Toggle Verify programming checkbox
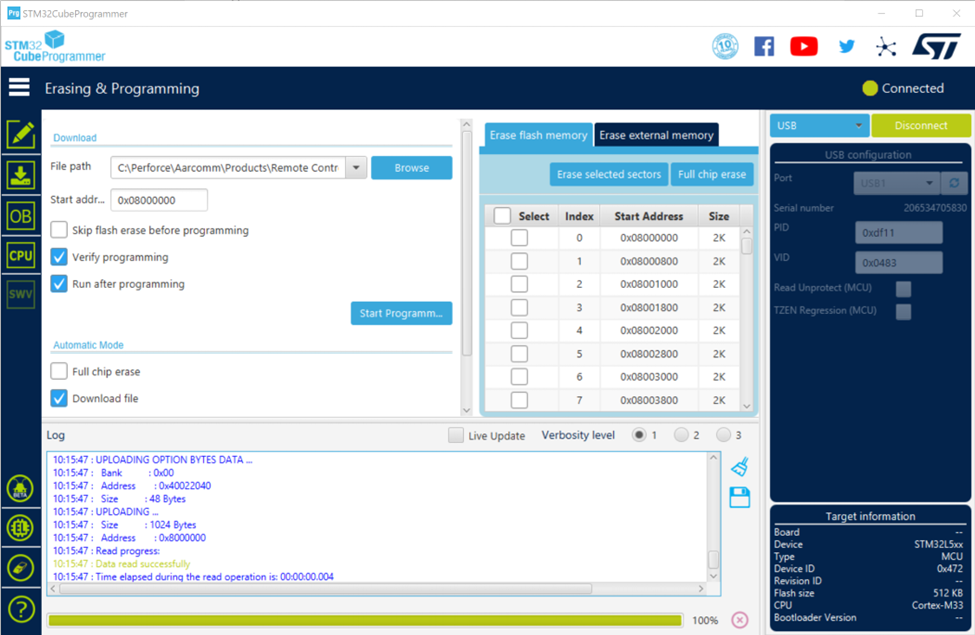The image size is (975, 635). pos(59,256)
